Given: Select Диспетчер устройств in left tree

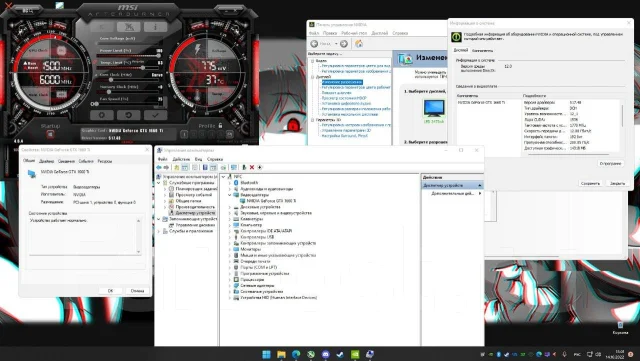Looking at the screenshot, I should [195, 213].
